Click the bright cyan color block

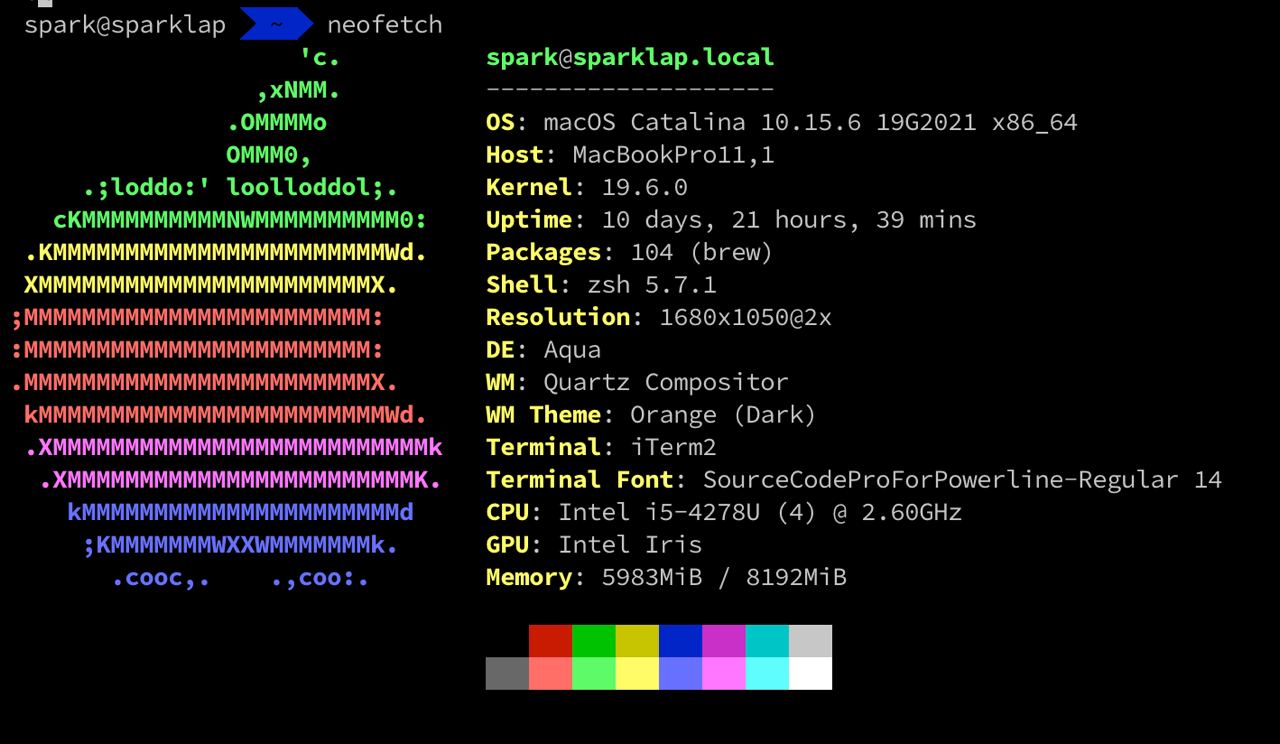767,673
